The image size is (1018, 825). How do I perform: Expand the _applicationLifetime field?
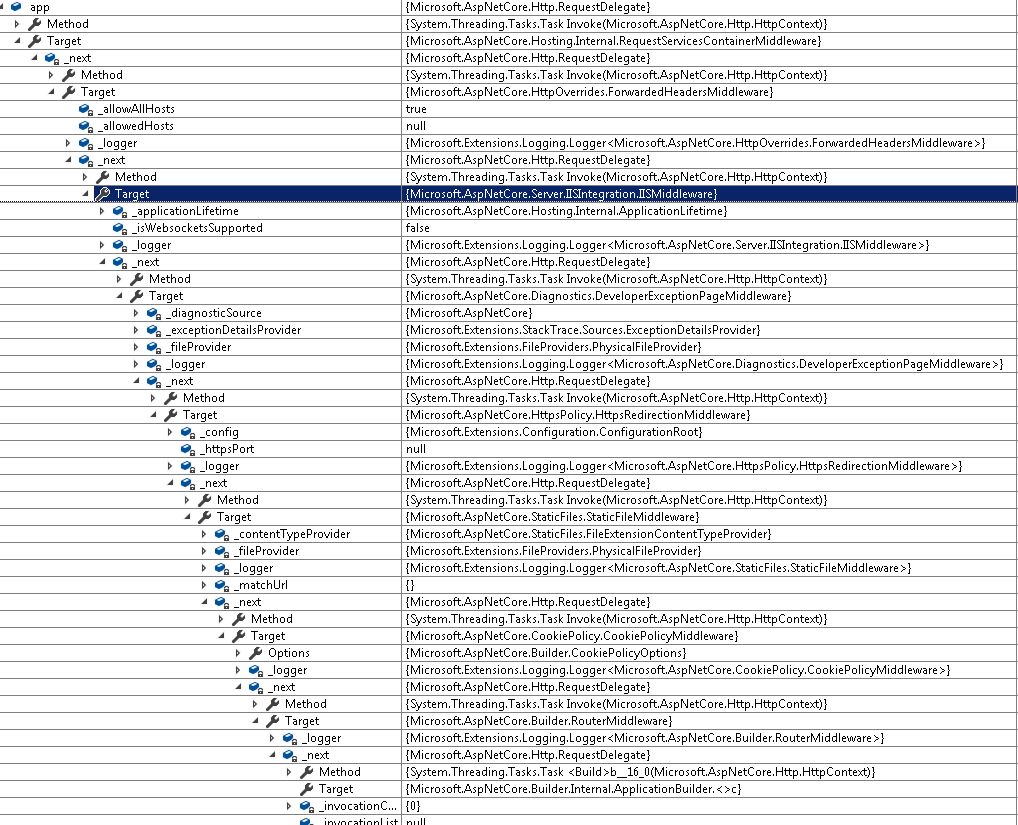pos(102,211)
